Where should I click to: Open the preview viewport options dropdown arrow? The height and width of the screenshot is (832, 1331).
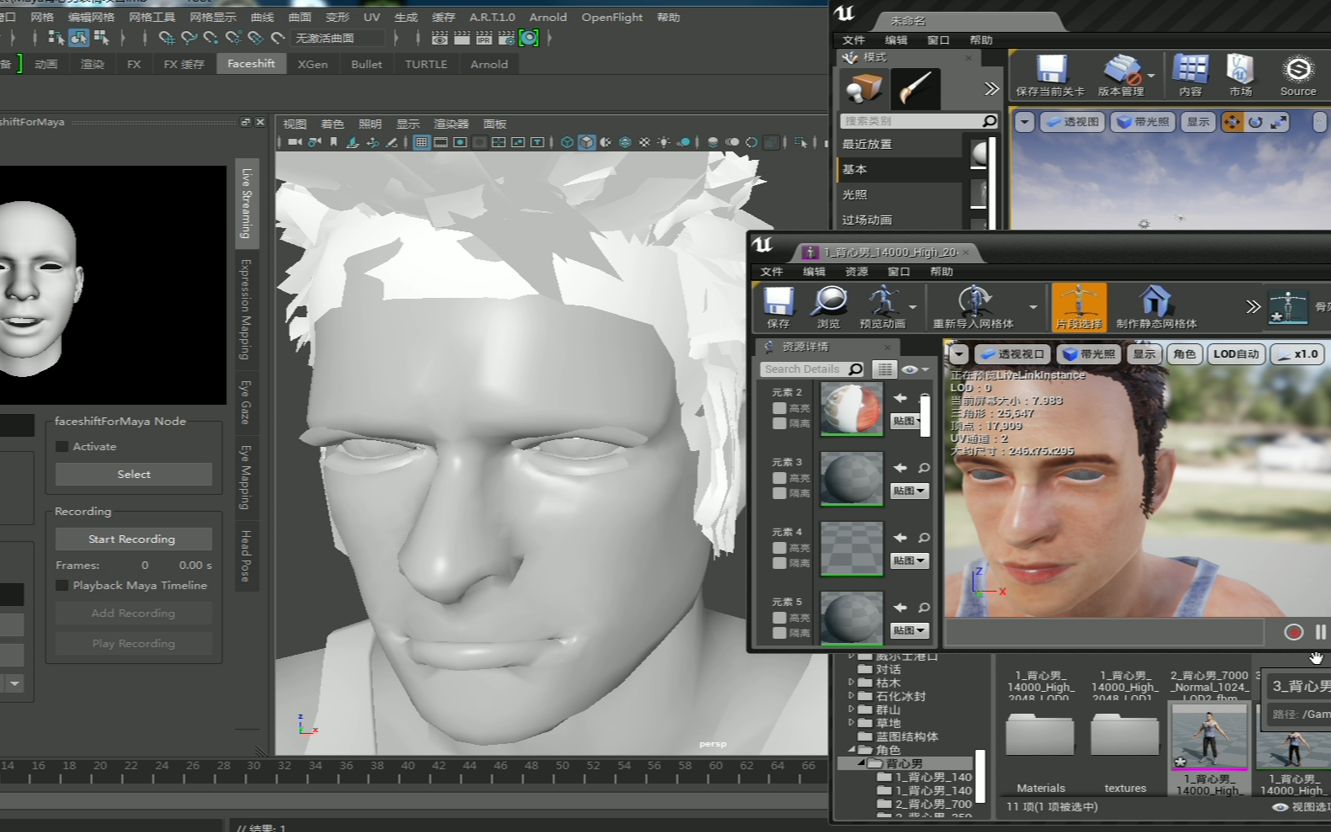959,353
